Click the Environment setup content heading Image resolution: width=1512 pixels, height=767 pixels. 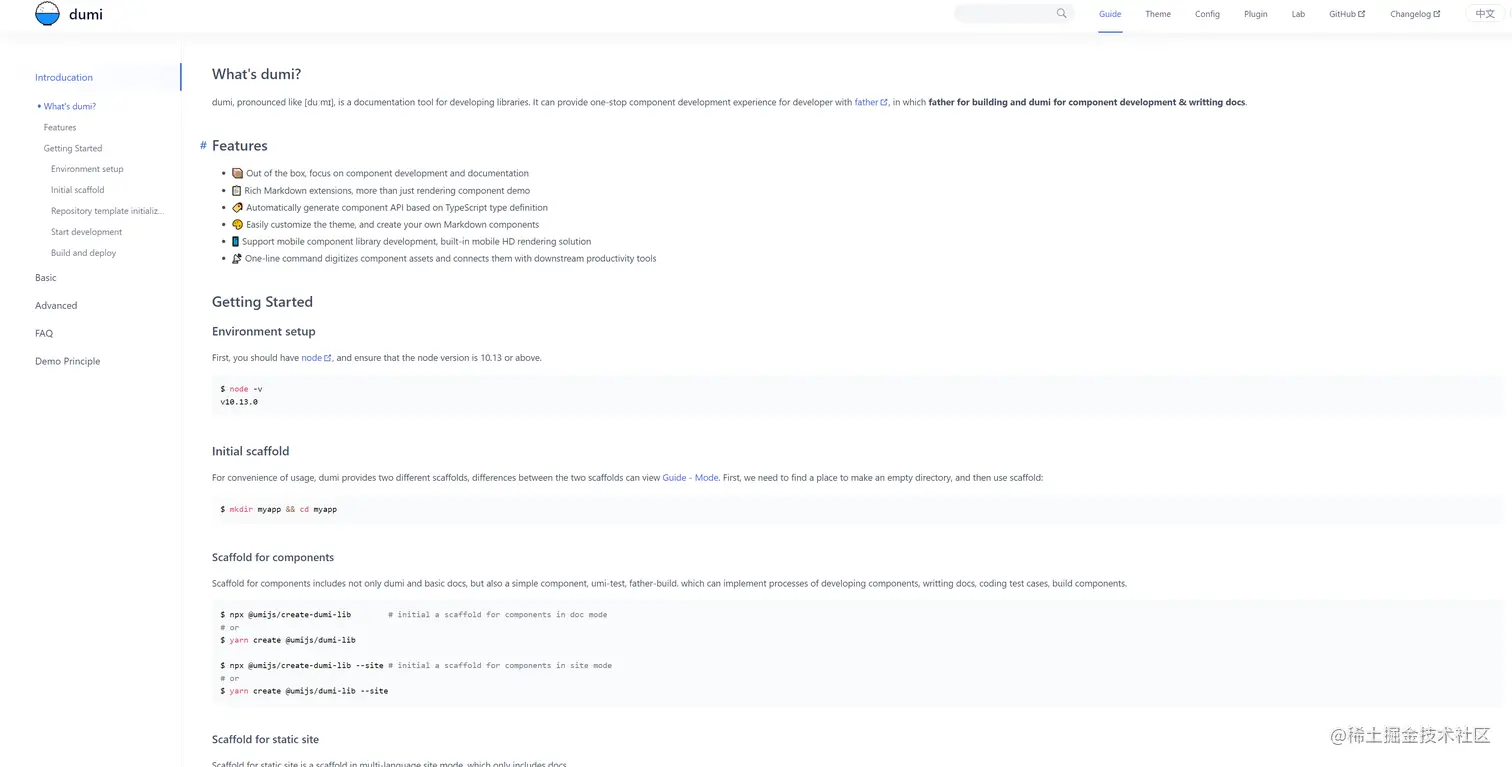click(x=263, y=332)
